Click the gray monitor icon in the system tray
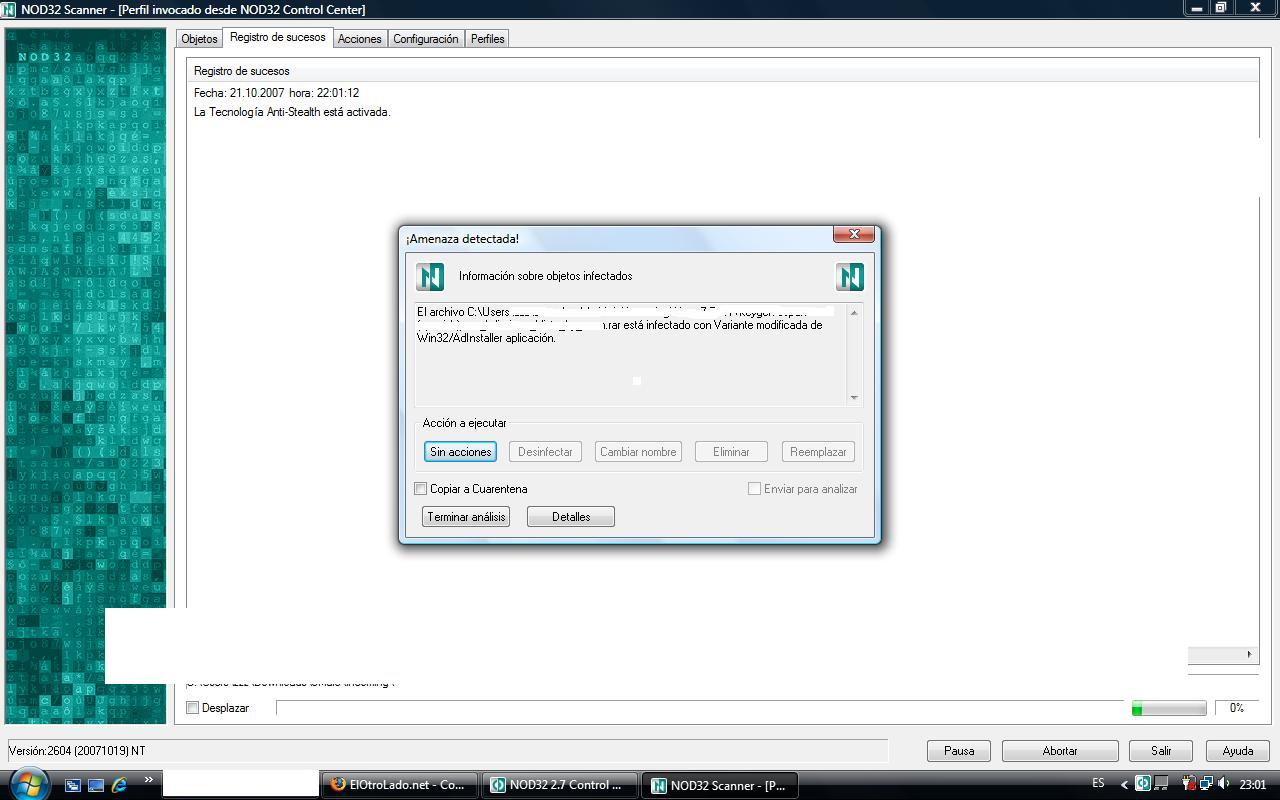Viewport: 1280px width, 800px height. click(1160, 784)
